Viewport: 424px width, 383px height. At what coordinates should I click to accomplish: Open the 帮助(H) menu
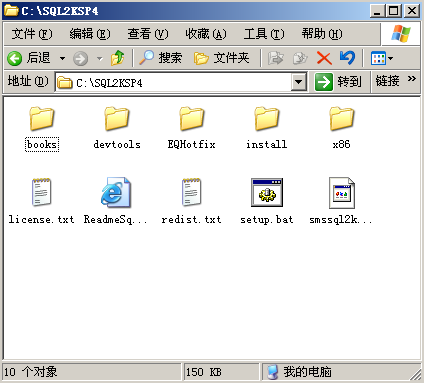322,34
